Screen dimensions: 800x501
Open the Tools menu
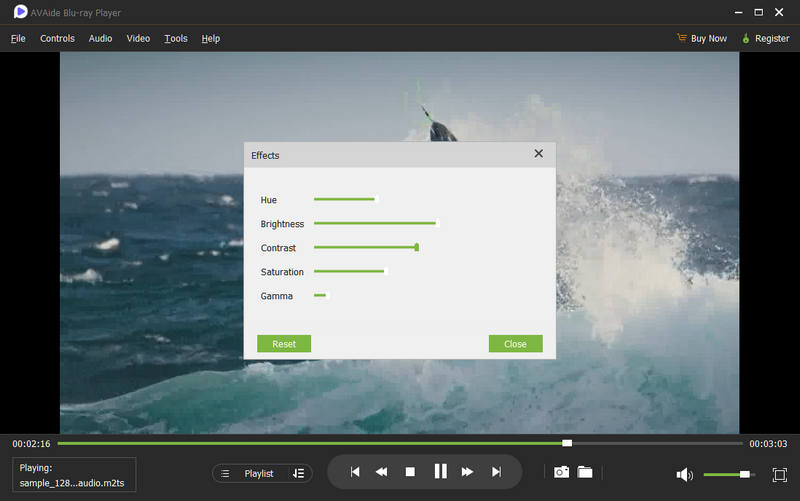click(176, 38)
